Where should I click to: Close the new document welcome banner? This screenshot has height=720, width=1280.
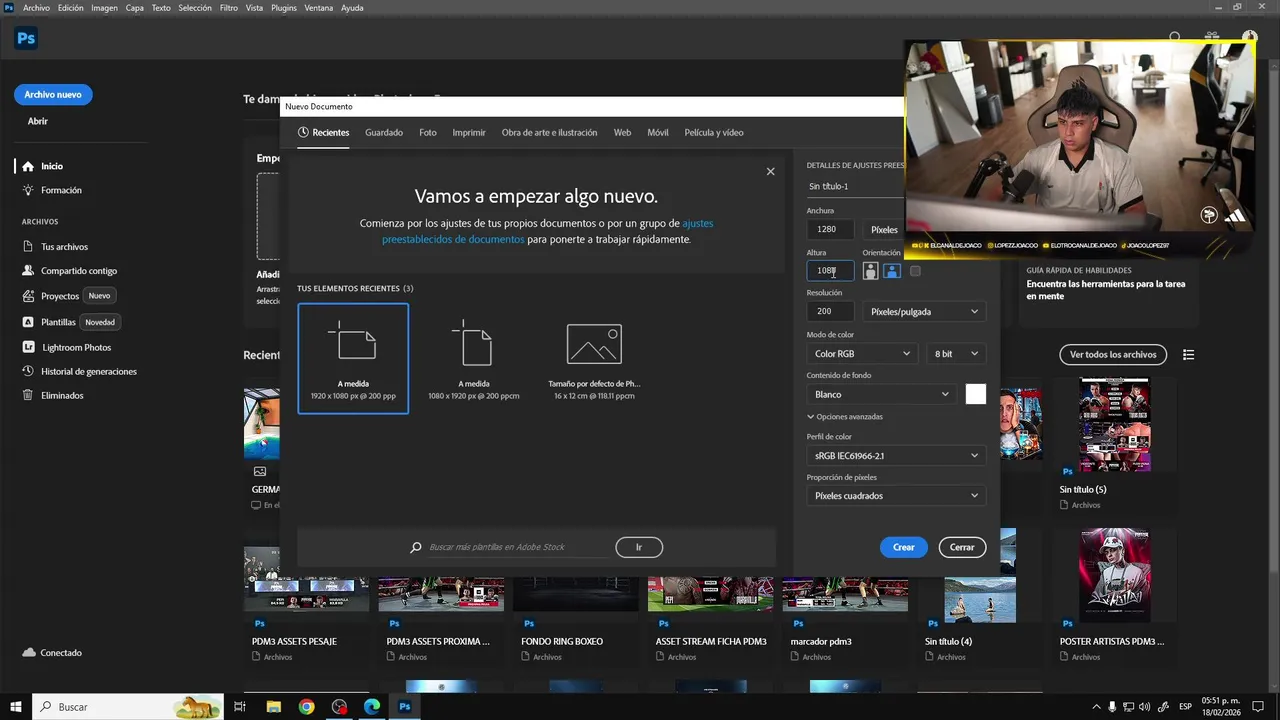point(770,171)
